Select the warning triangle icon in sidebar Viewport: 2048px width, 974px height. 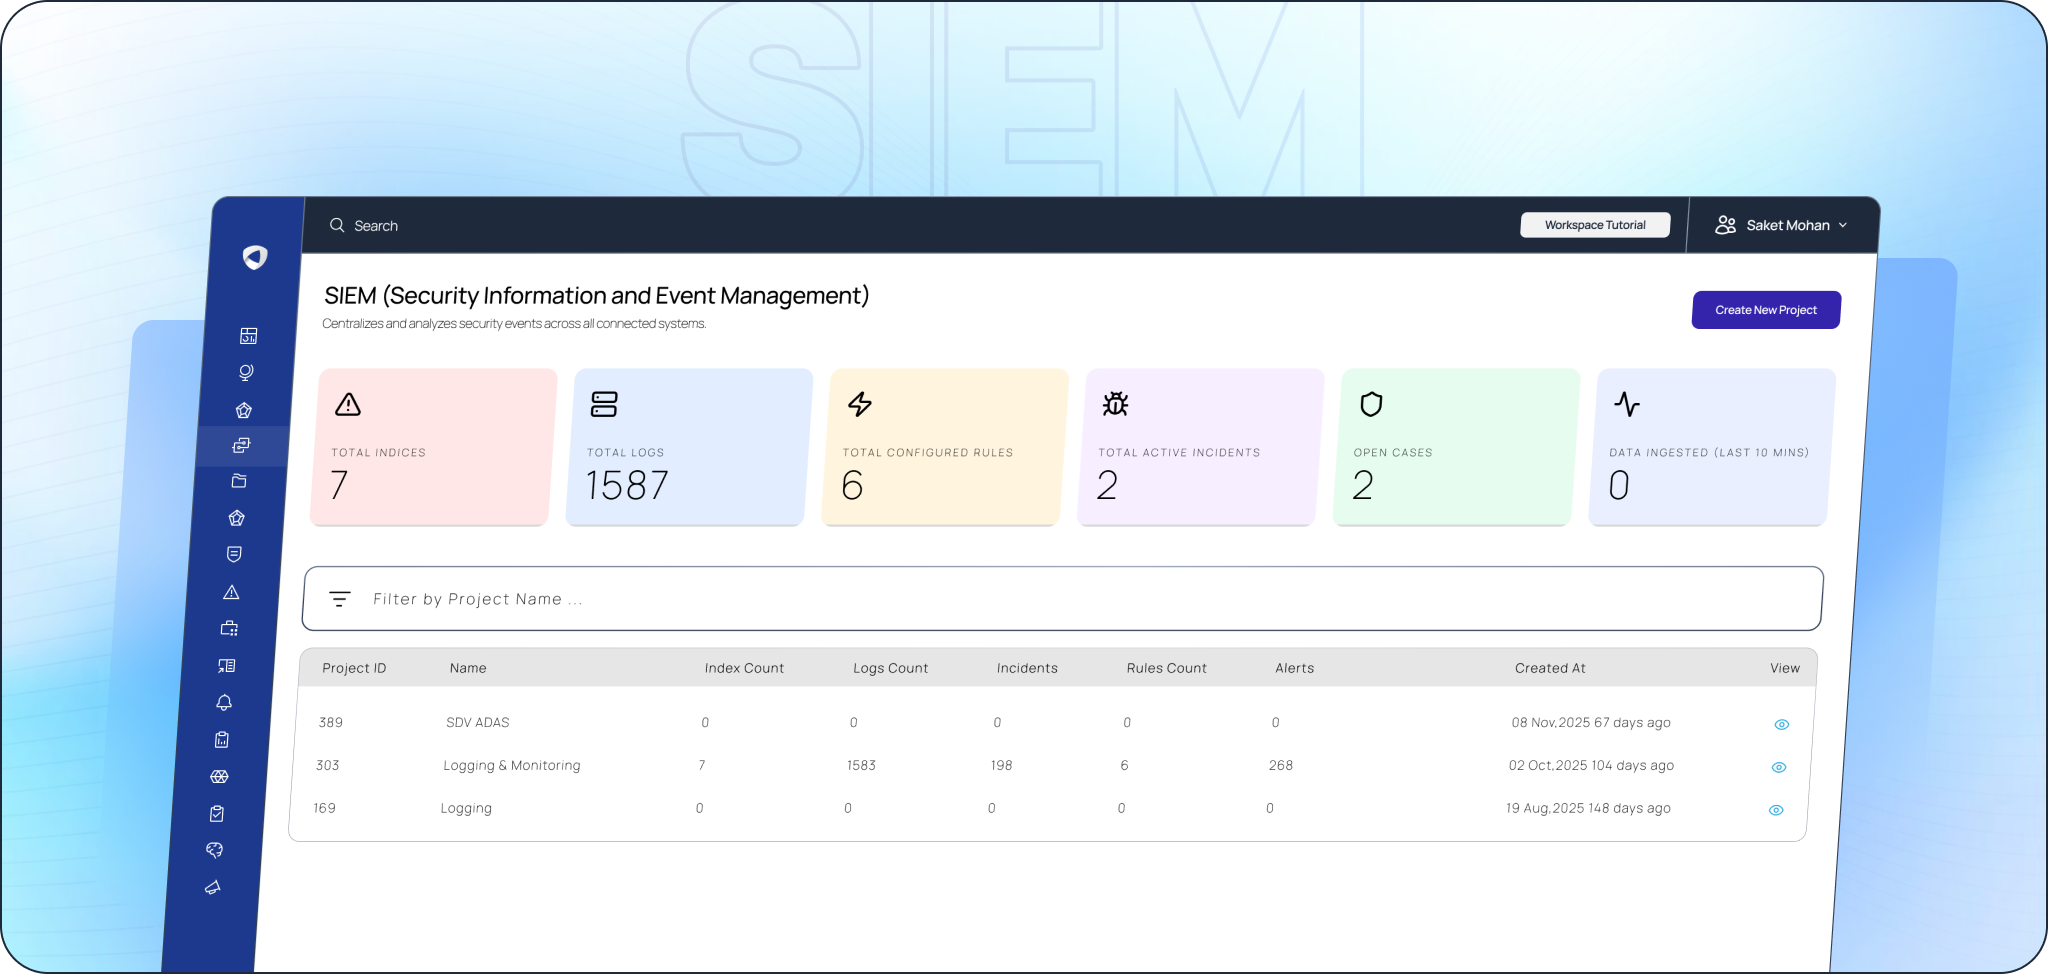(x=231, y=591)
